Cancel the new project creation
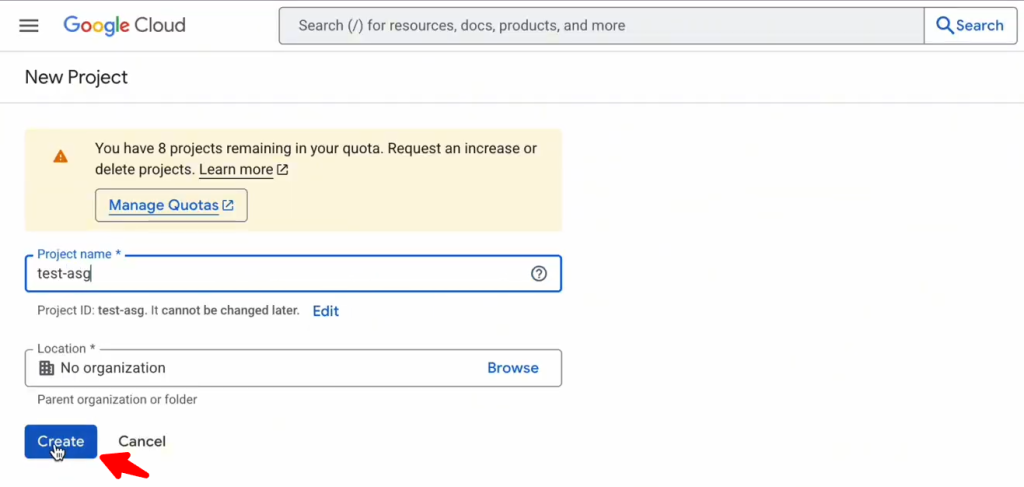This screenshot has width=1024, height=487. pyautogui.click(x=142, y=441)
